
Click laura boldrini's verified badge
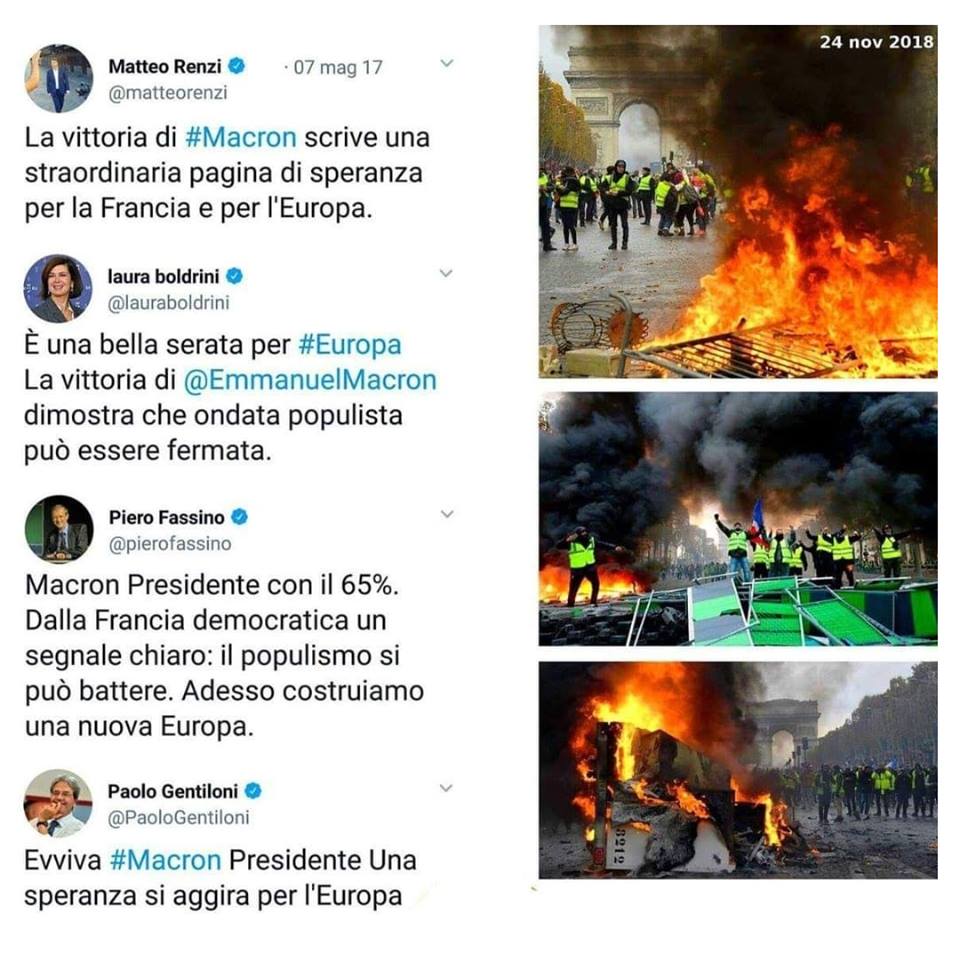(x=234, y=276)
